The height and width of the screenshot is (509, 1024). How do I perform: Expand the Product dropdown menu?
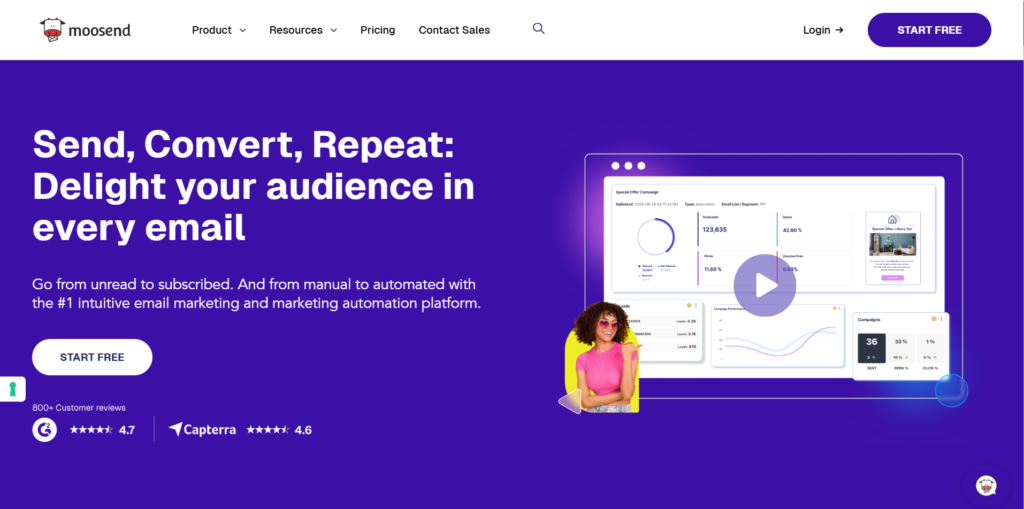pos(218,30)
